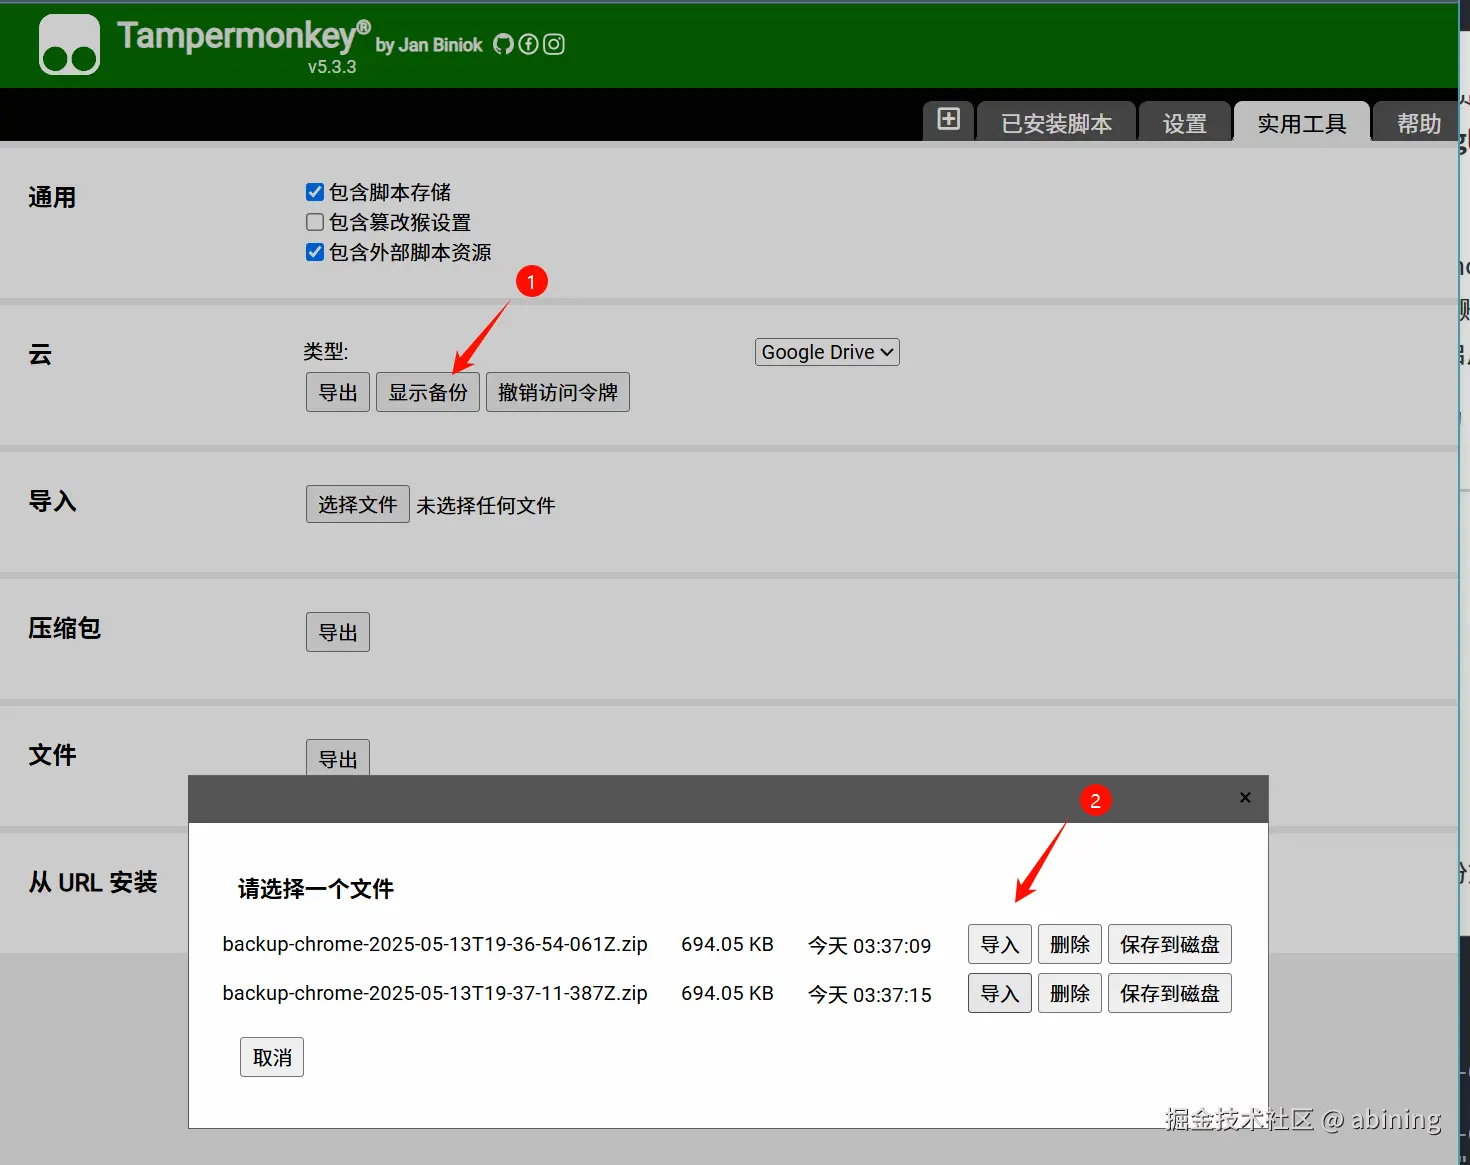Open the Facebook icon link in header
This screenshot has height=1165, width=1470.
tap(528, 44)
